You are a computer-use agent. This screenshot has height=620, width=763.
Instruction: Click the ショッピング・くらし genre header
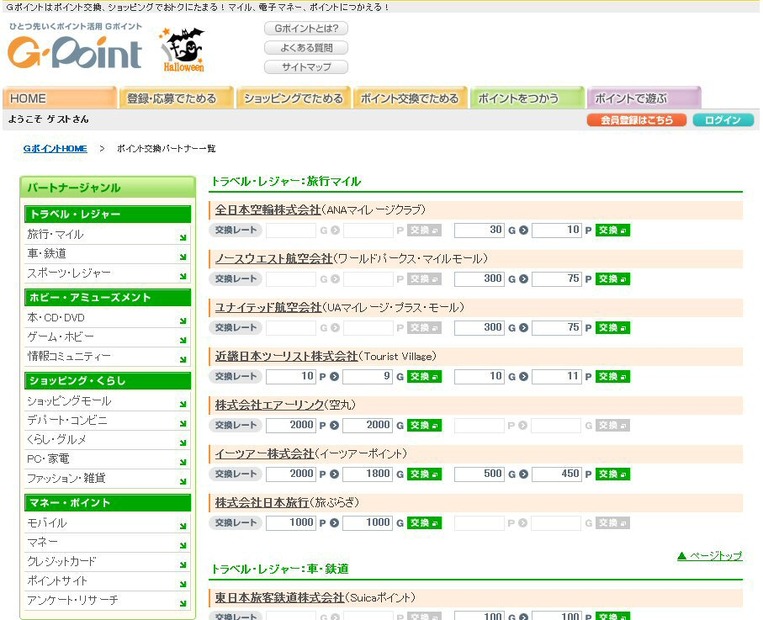tap(108, 381)
